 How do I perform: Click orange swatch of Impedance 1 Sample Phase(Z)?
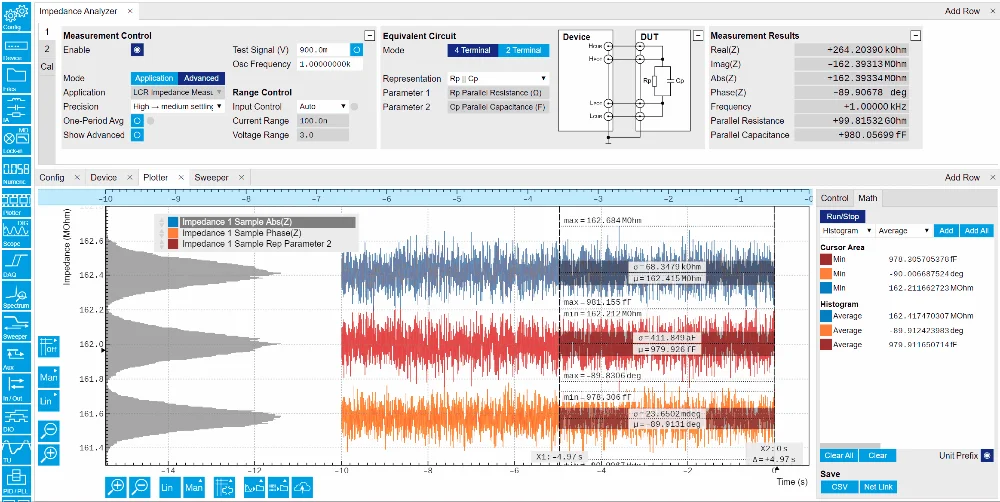point(175,233)
